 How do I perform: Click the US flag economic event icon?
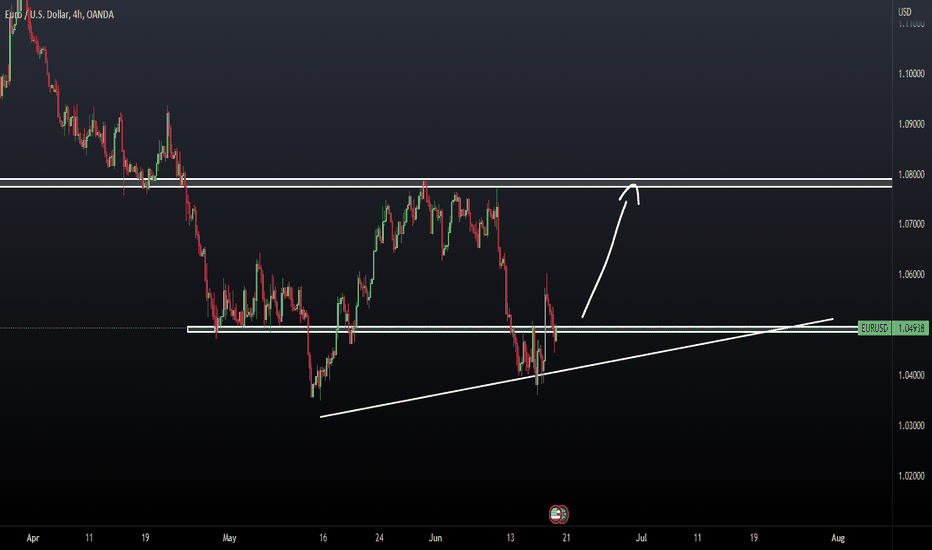(556, 514)
